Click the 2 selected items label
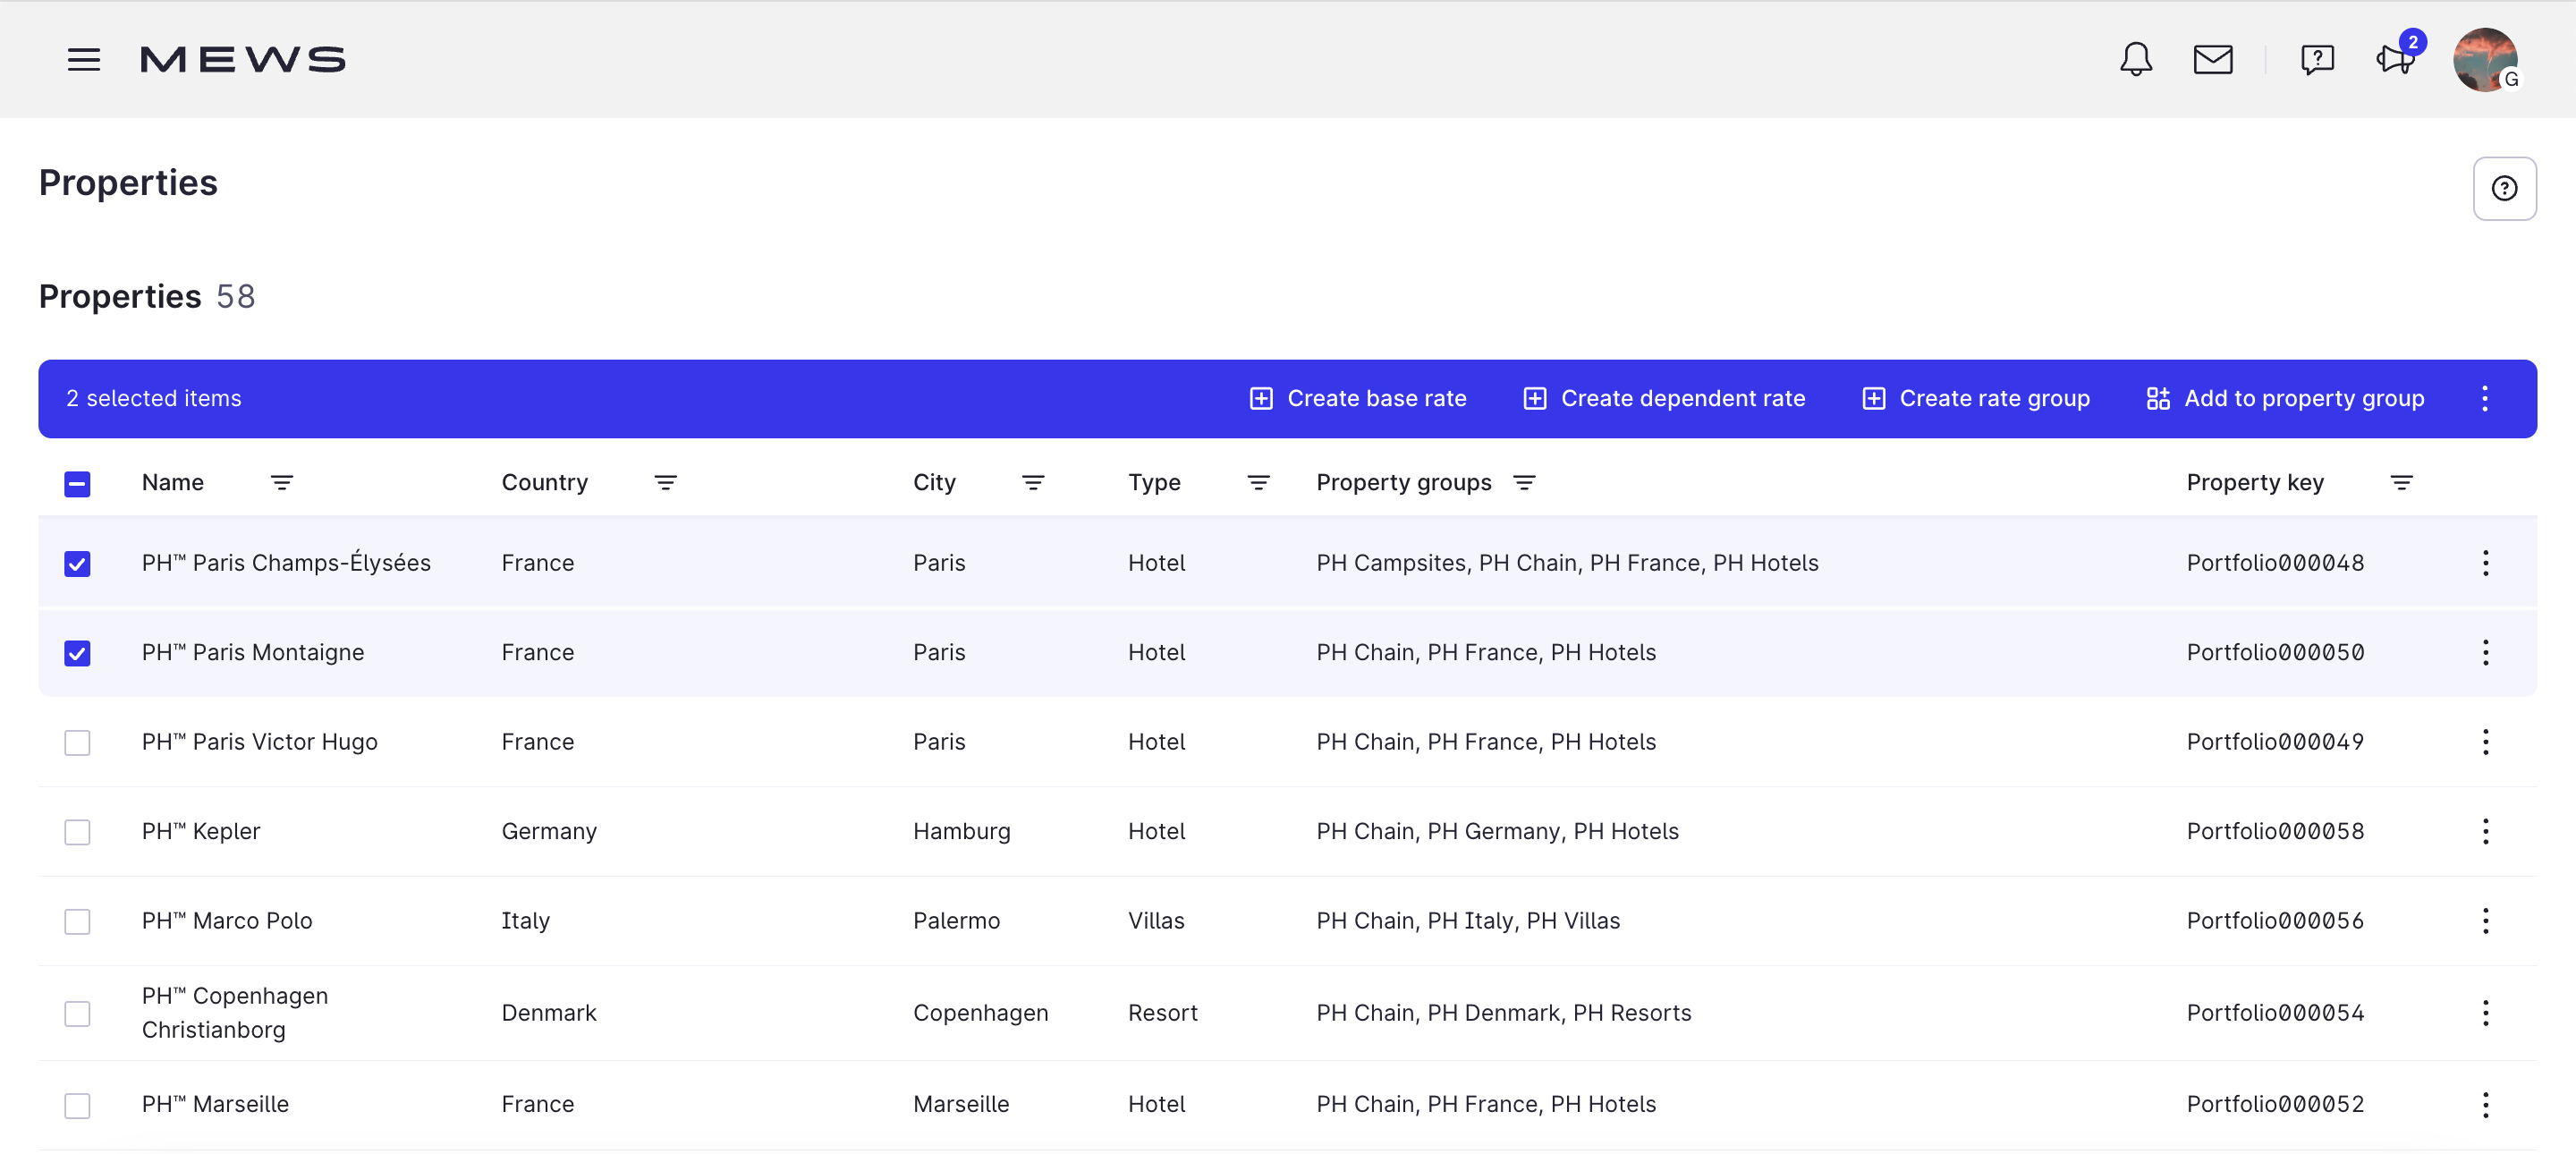Image resolution: width=2576 pixels, height=1154 pixels. coord(154,399)
